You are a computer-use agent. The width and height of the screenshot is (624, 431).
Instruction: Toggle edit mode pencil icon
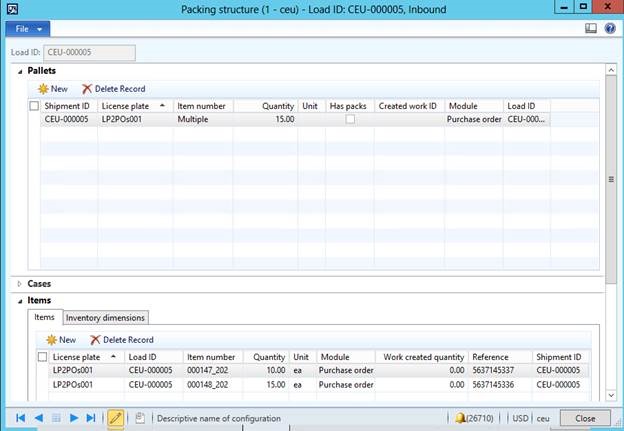(x=115, y=418)
